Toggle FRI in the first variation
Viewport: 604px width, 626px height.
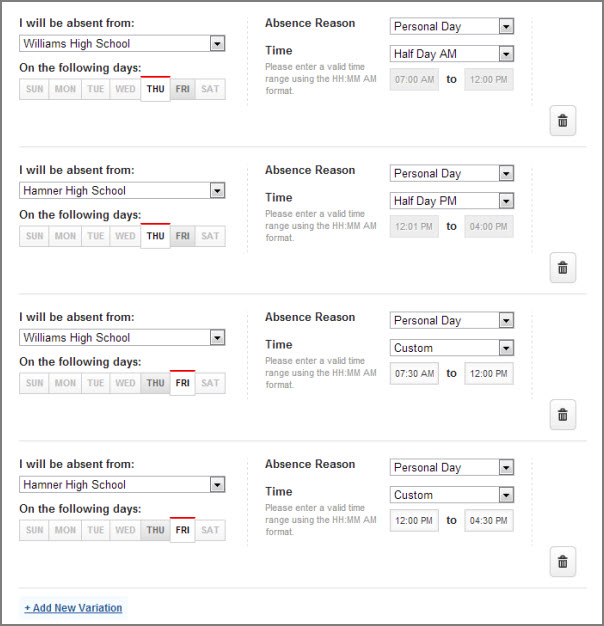click(183, 90)
